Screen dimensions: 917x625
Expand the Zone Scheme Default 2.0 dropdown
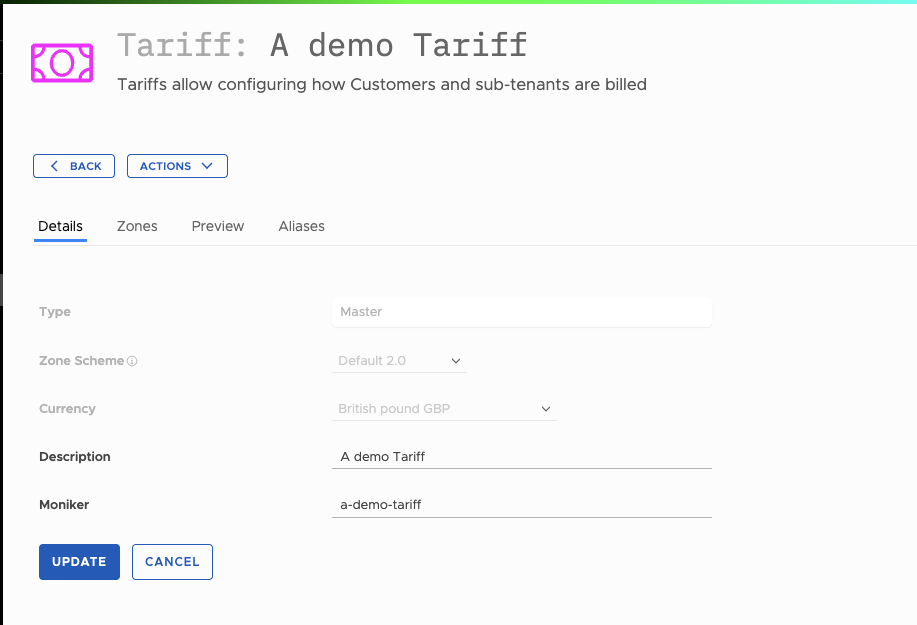pos(399,361)
